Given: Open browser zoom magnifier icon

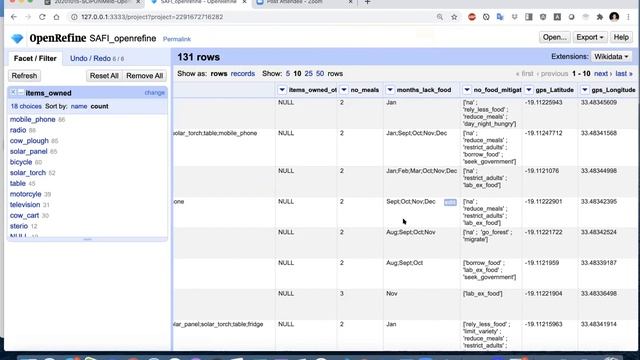Looking at the screenshot, I should click(x=440, y=17).
